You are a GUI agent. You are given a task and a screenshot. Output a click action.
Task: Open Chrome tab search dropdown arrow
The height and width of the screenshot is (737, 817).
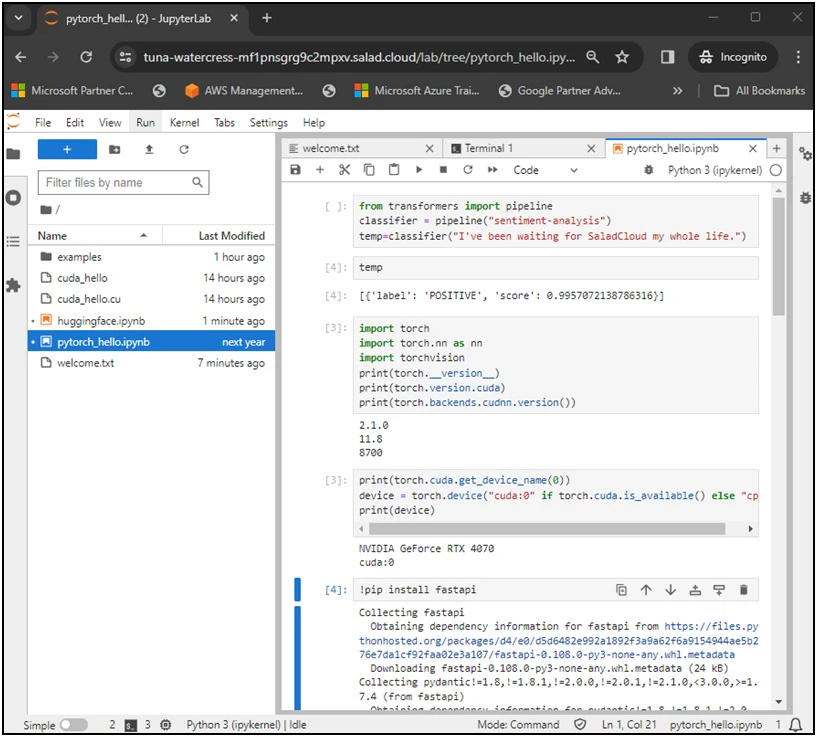point(18,18)
